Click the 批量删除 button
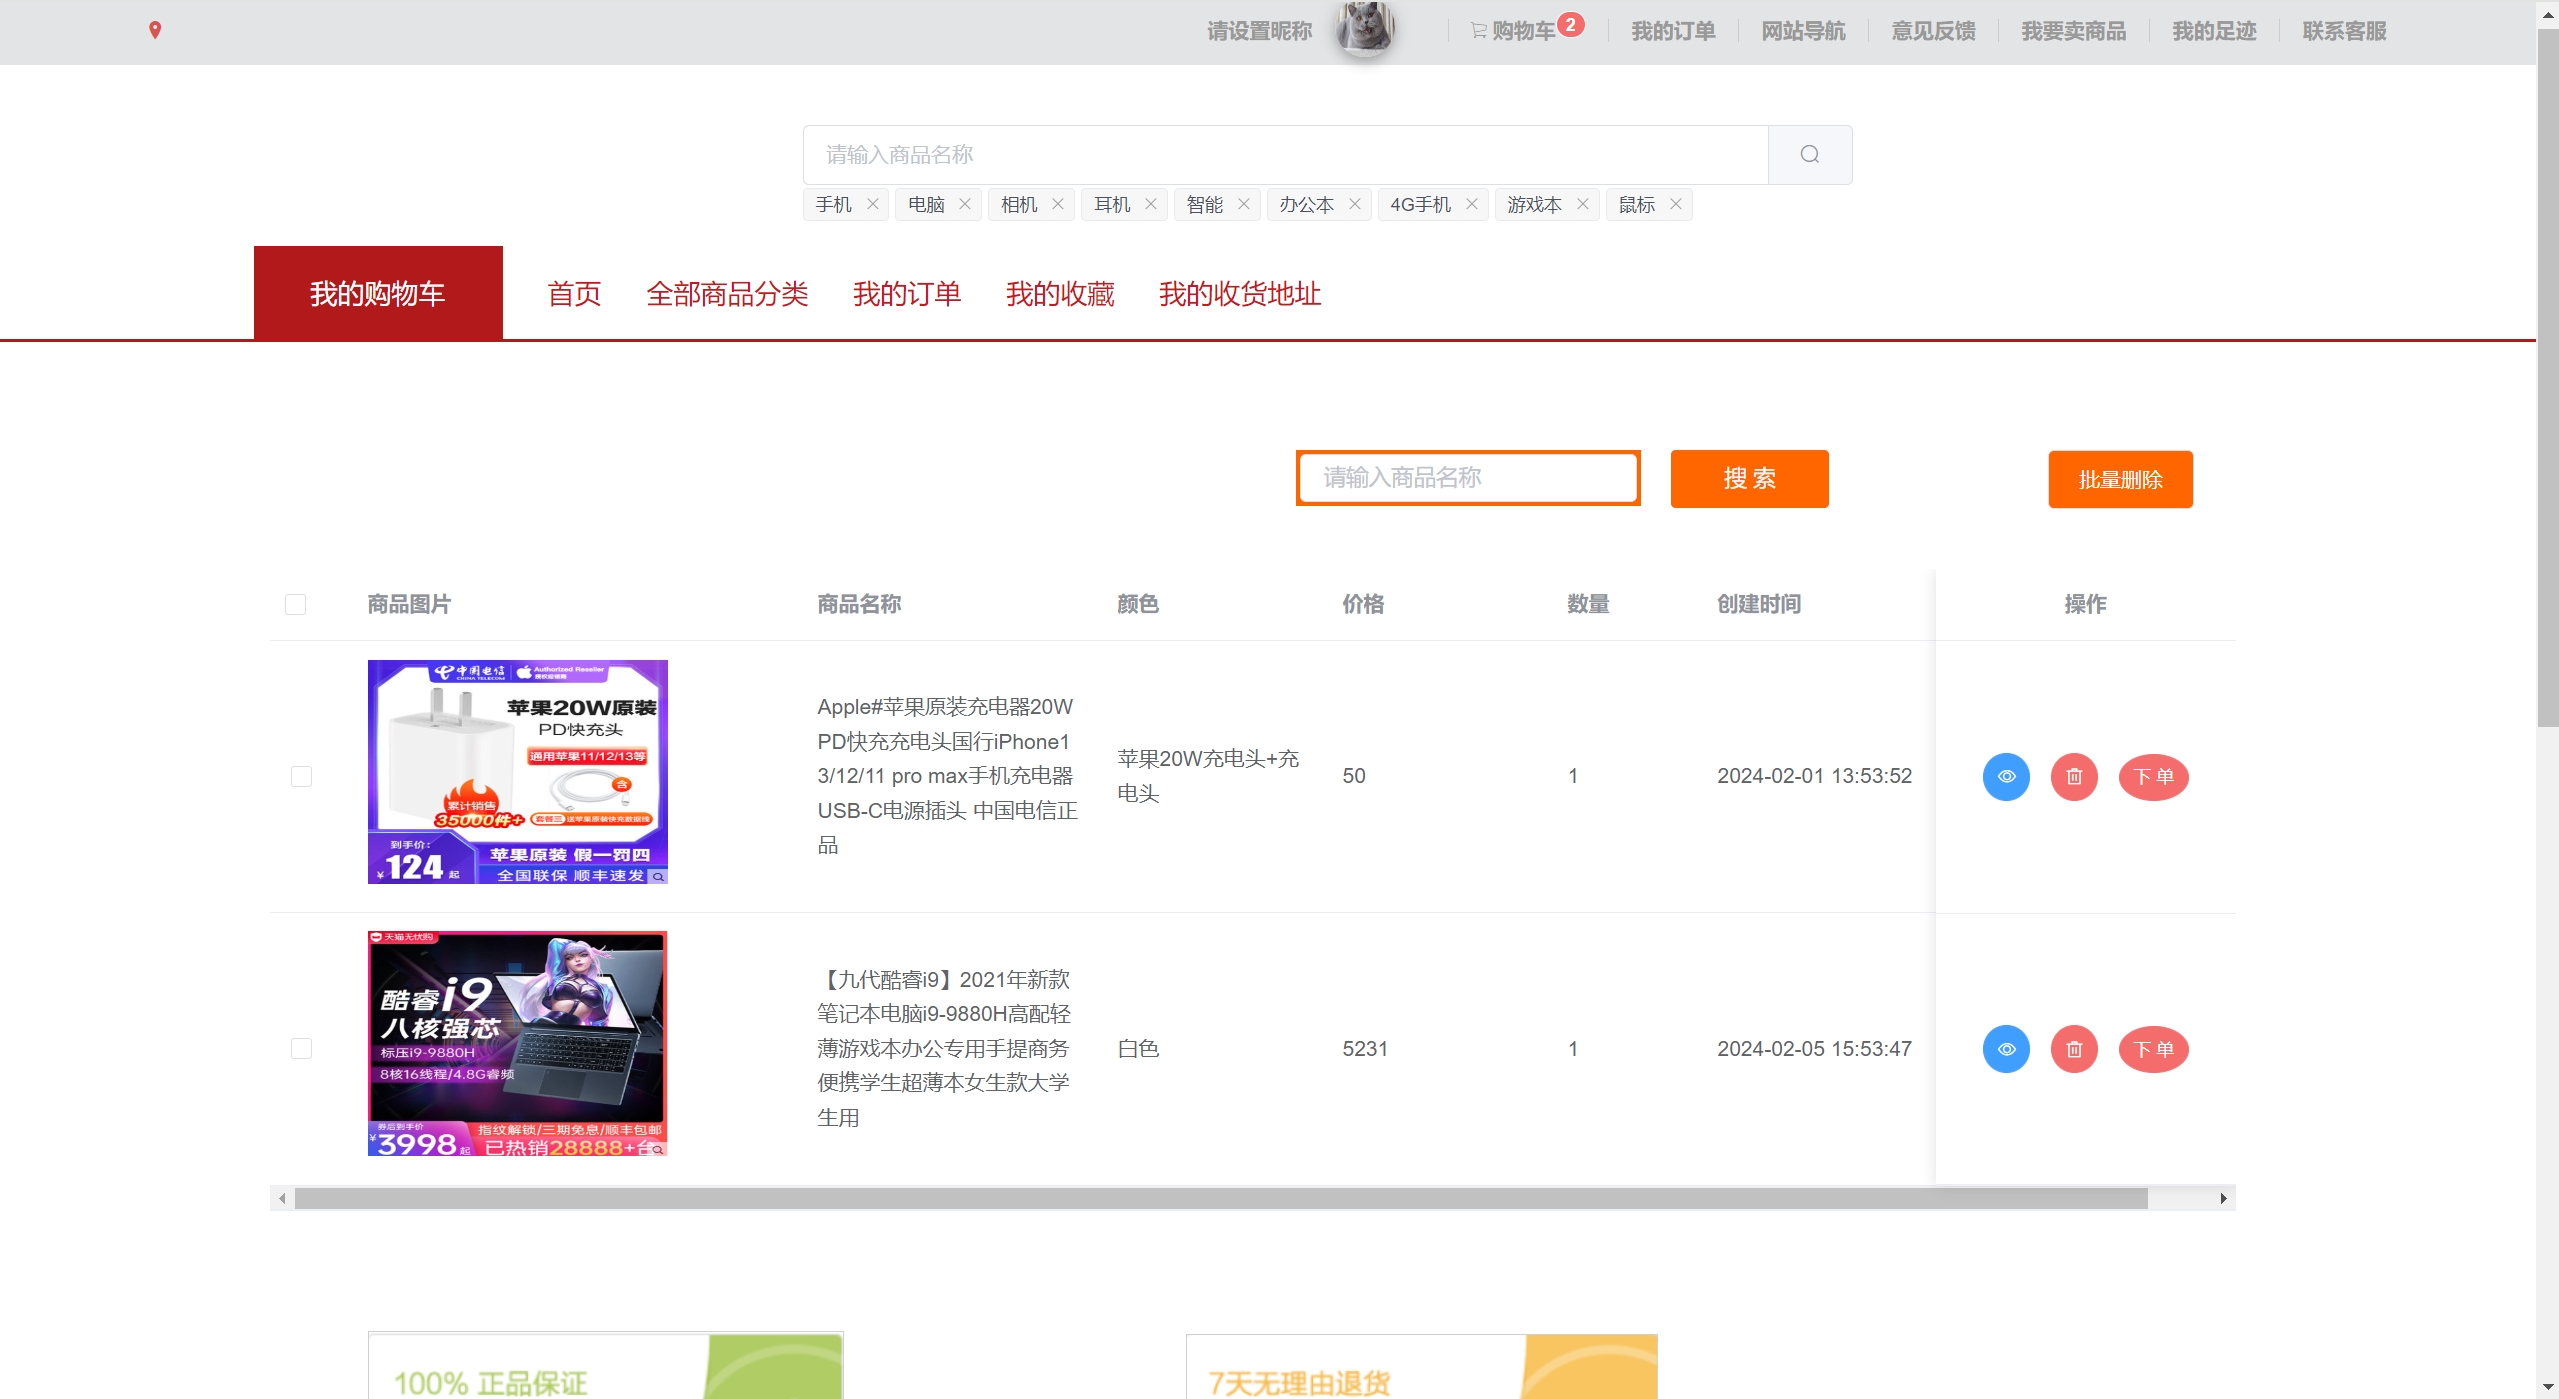The image size is (2559, 1399). (x=2119, y=480)
